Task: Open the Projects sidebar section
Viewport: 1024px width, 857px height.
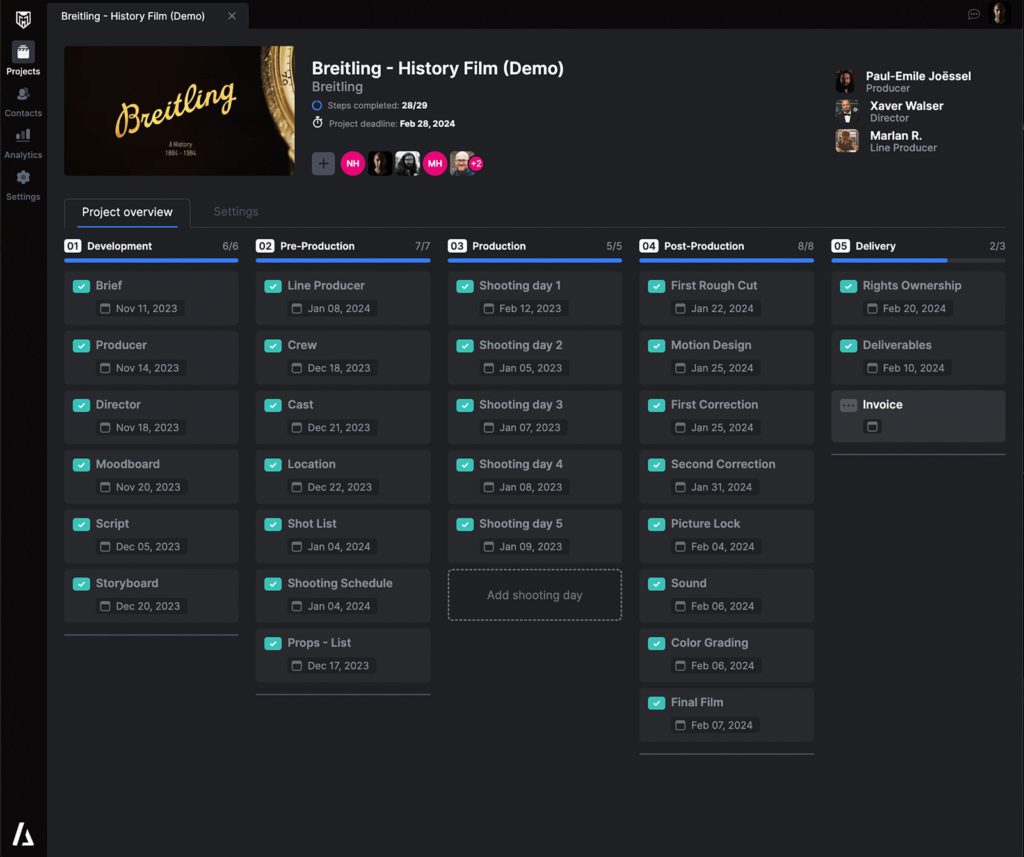Action: click(23, 58)
